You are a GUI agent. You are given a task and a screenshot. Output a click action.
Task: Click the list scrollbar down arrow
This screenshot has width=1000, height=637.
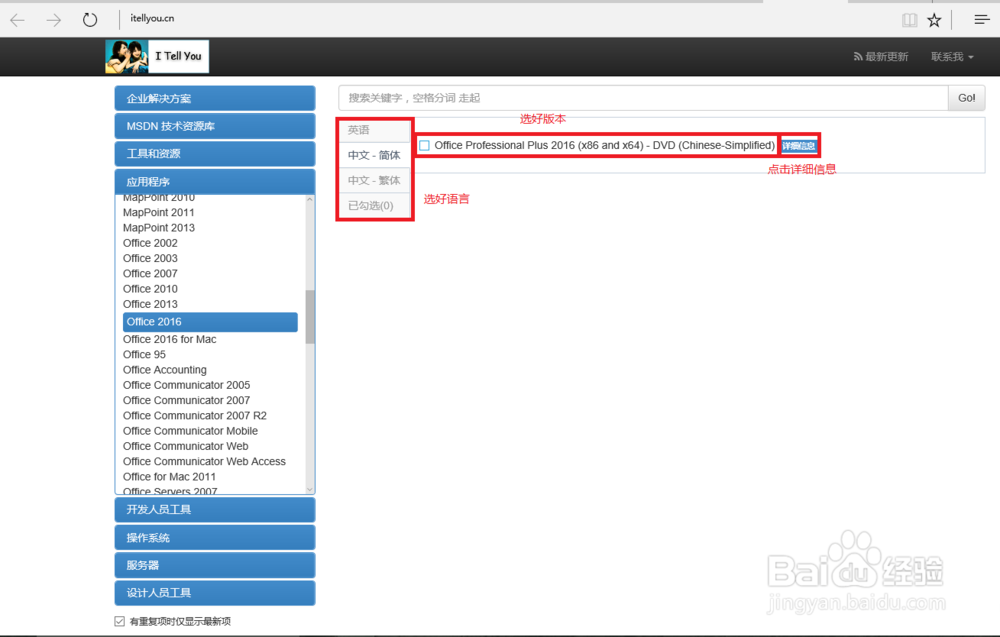(x=310, y=490)
